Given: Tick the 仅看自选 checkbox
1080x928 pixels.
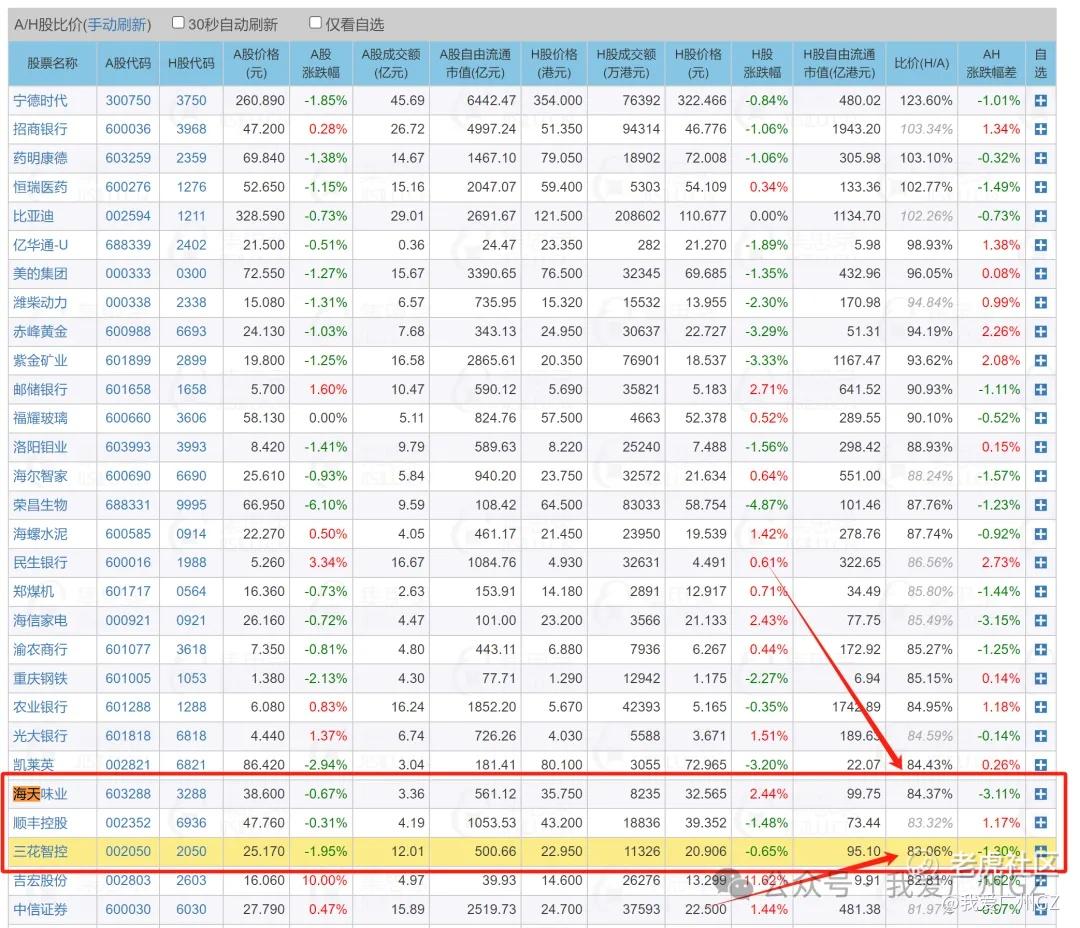Looking at the screenshot, I should pos(315,23).
